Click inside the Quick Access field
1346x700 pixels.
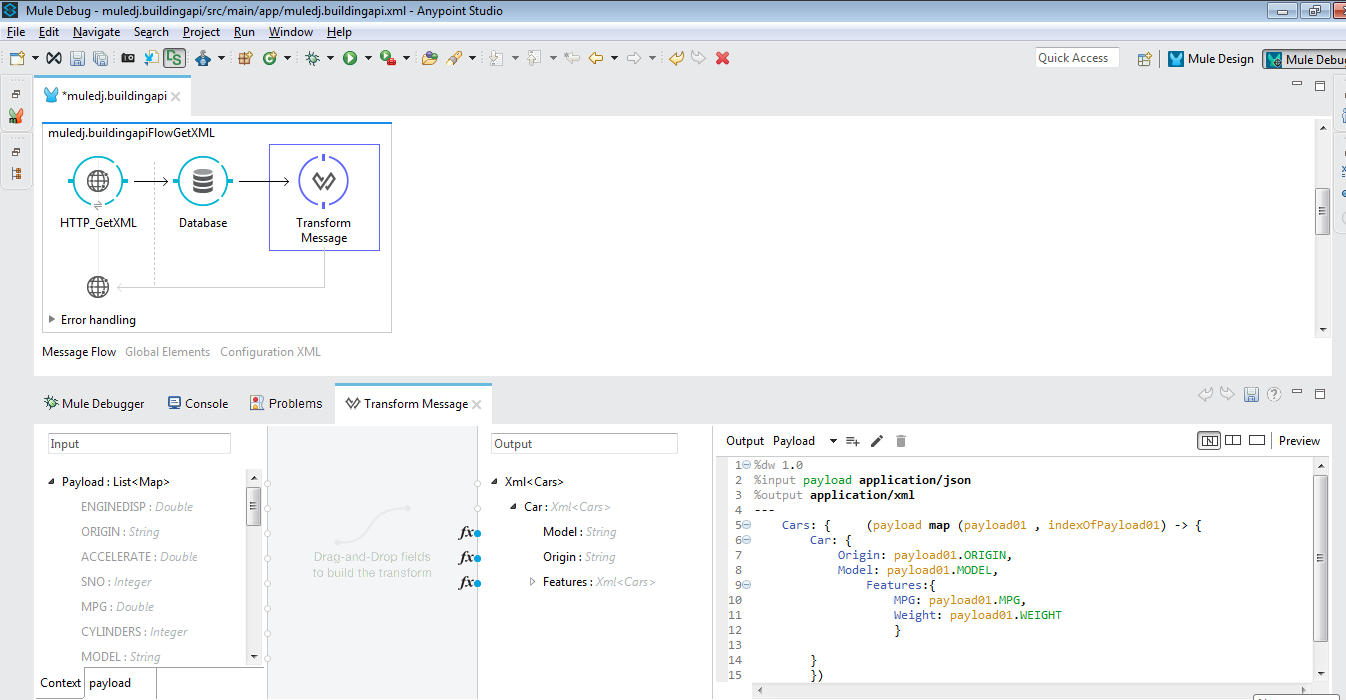[x=1076, y=57]
